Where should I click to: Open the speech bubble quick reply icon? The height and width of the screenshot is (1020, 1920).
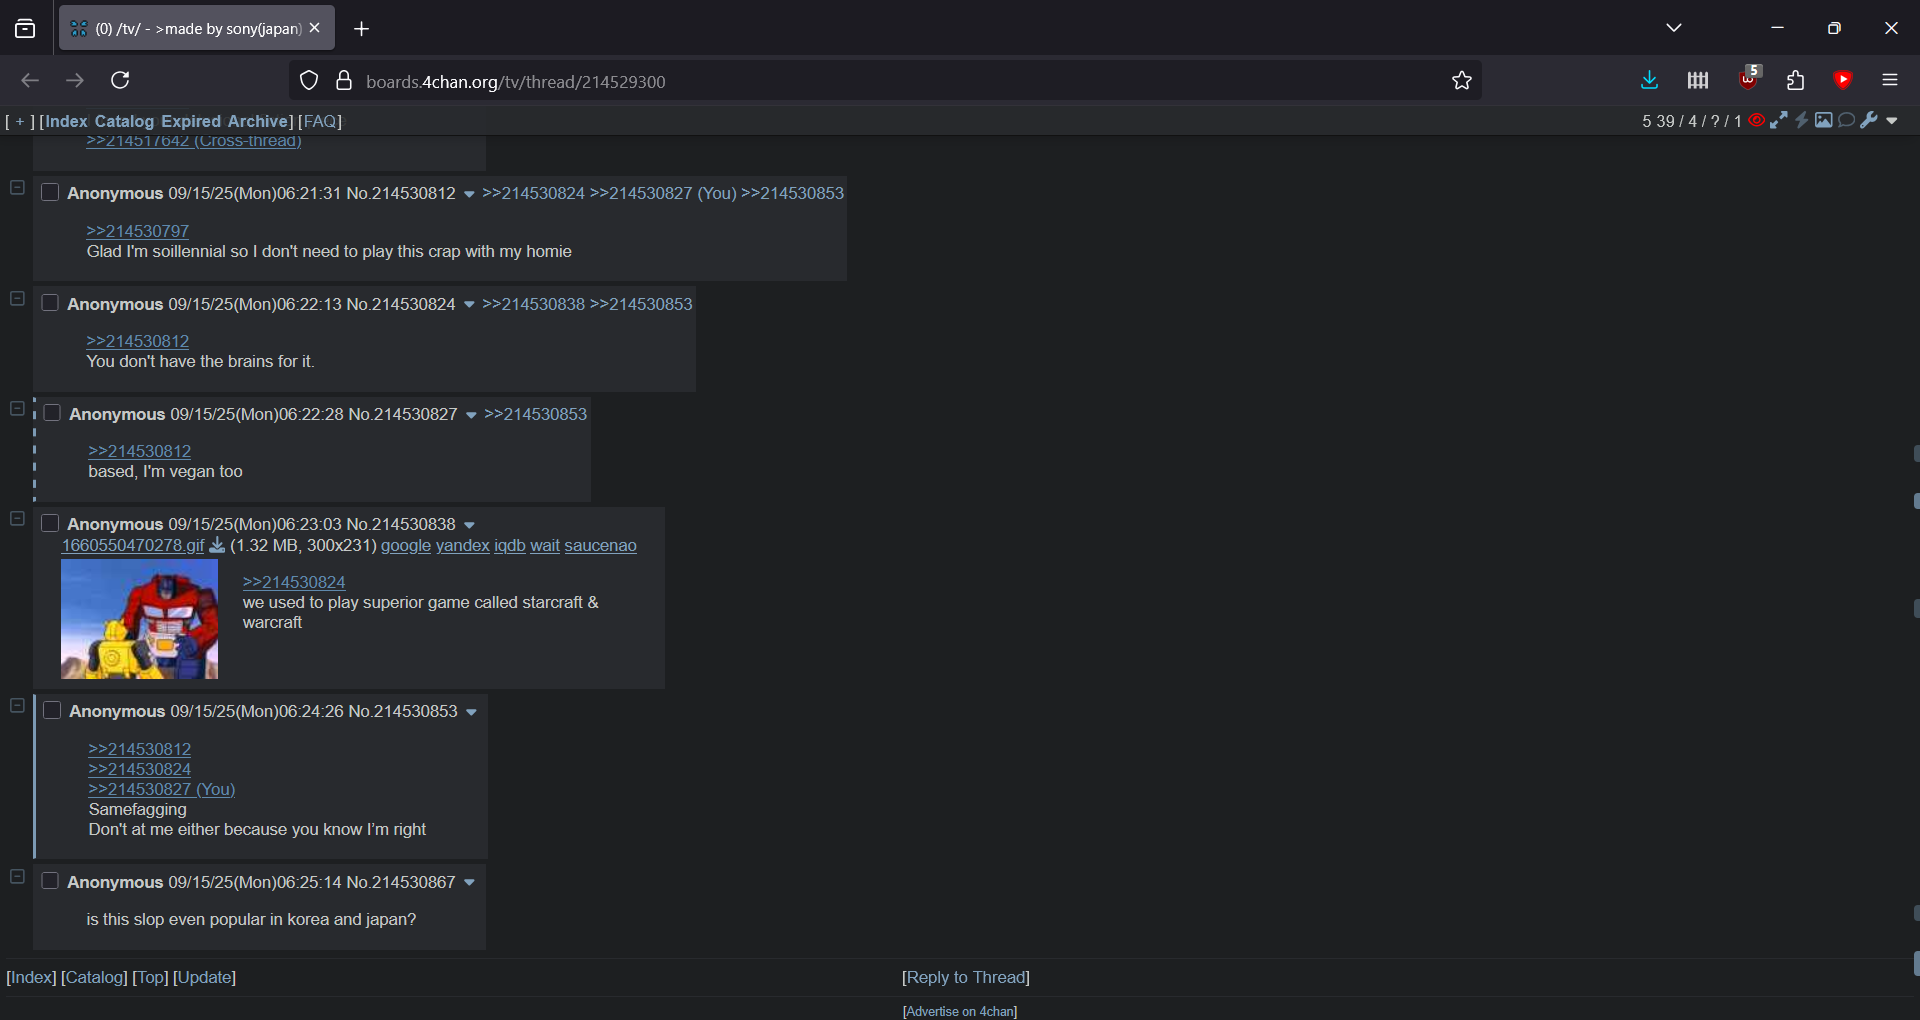tap(1847, 121)
